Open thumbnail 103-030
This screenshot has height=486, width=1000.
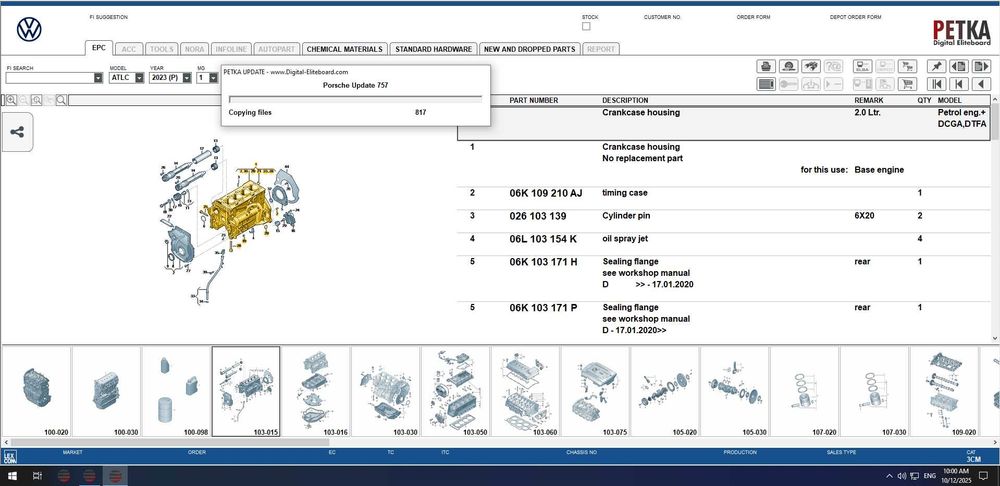386,392
